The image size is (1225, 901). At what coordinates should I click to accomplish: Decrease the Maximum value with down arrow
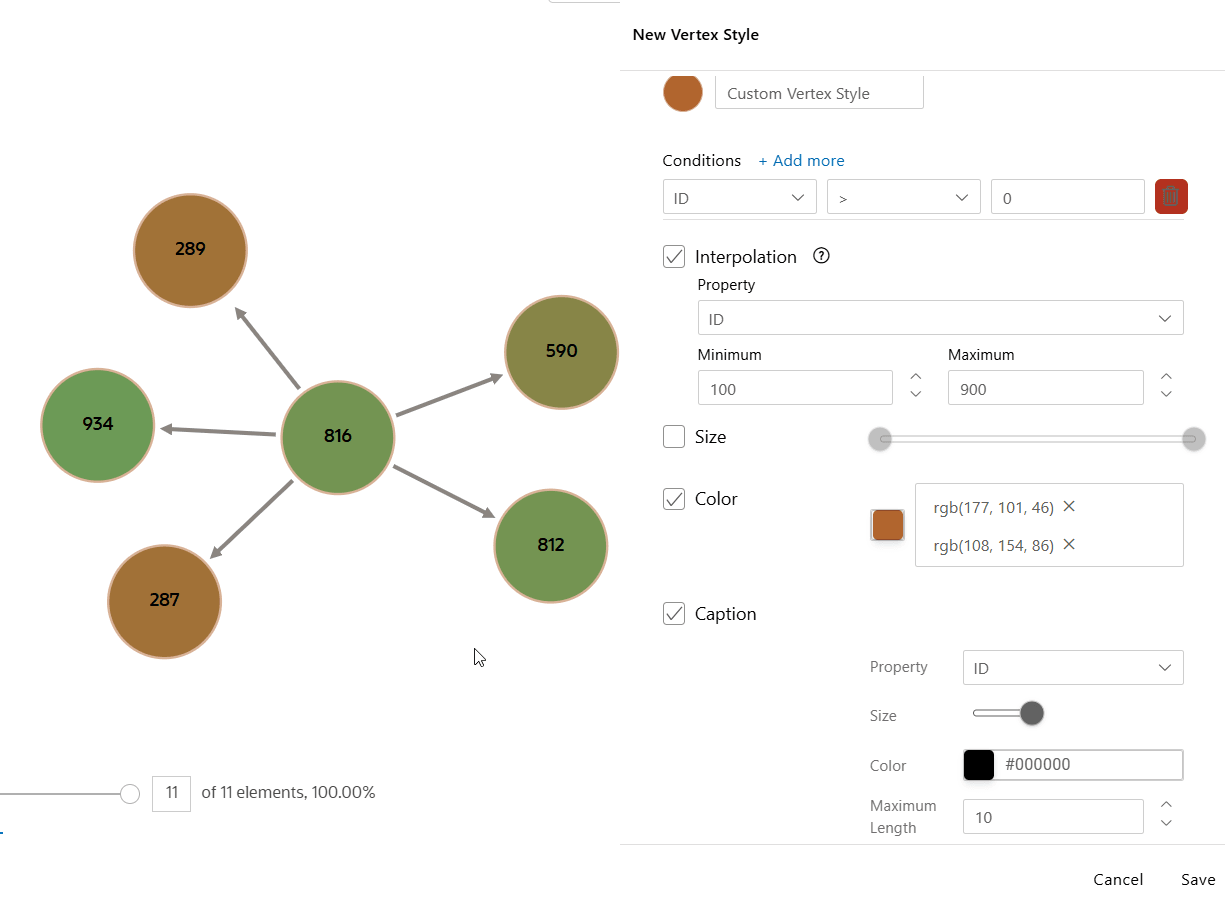(1166, 395)
